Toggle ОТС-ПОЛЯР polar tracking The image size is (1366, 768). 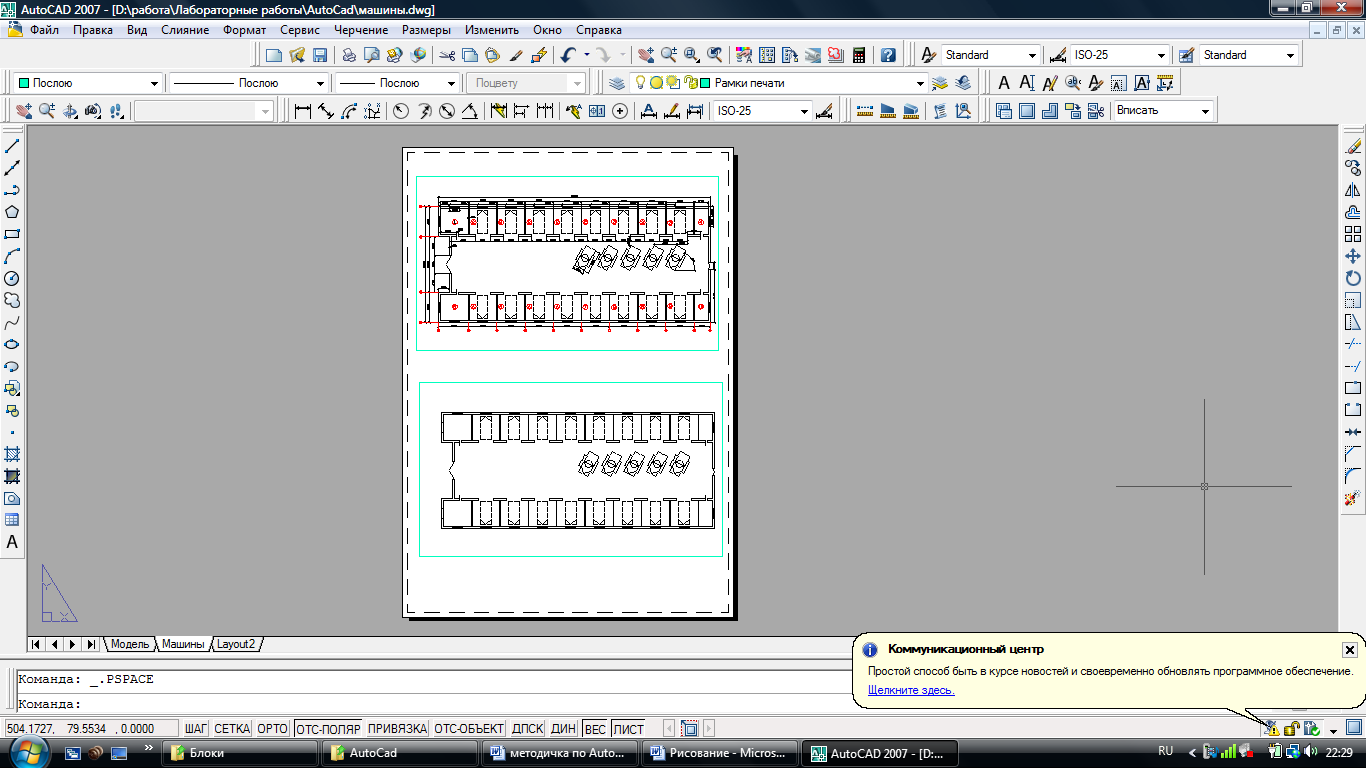tap(328, 729)
